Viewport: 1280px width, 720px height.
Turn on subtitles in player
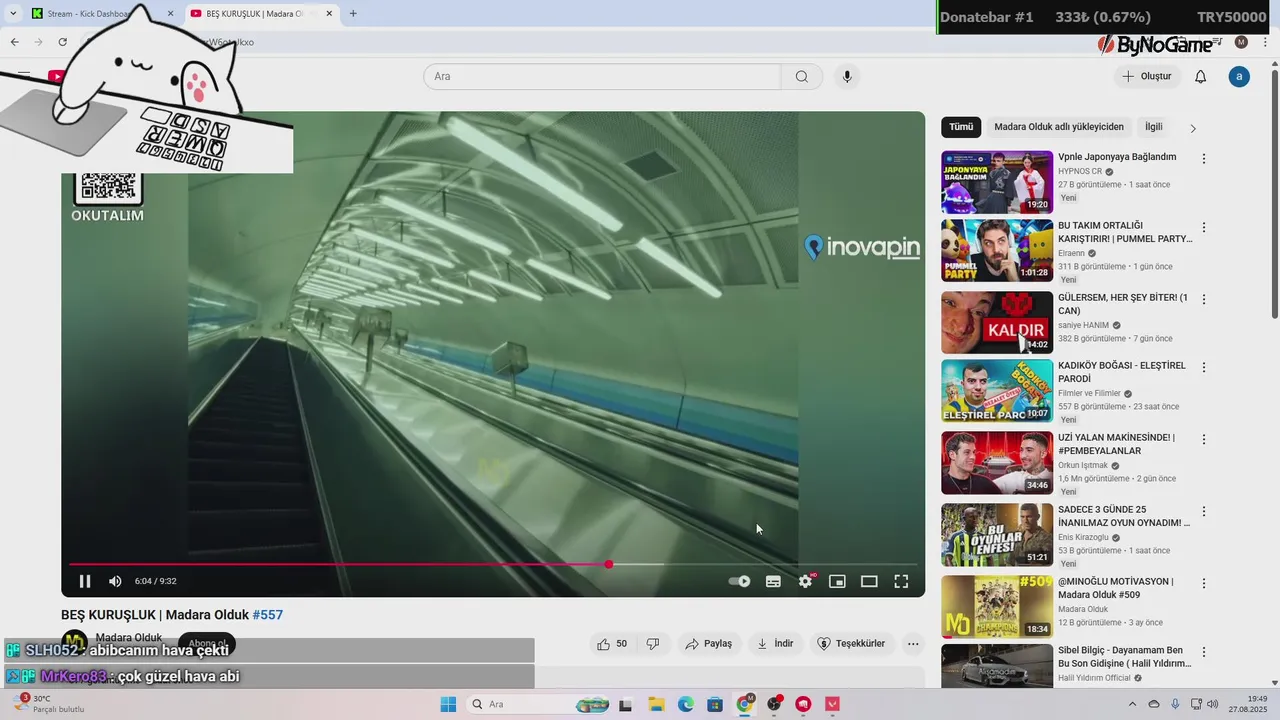[773, 581]
